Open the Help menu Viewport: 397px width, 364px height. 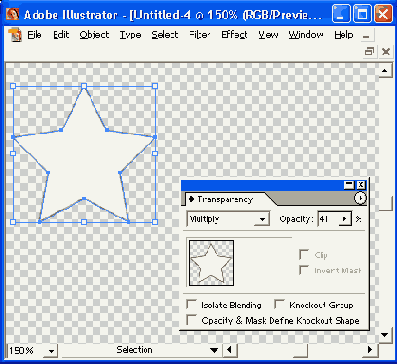point(344,35)
